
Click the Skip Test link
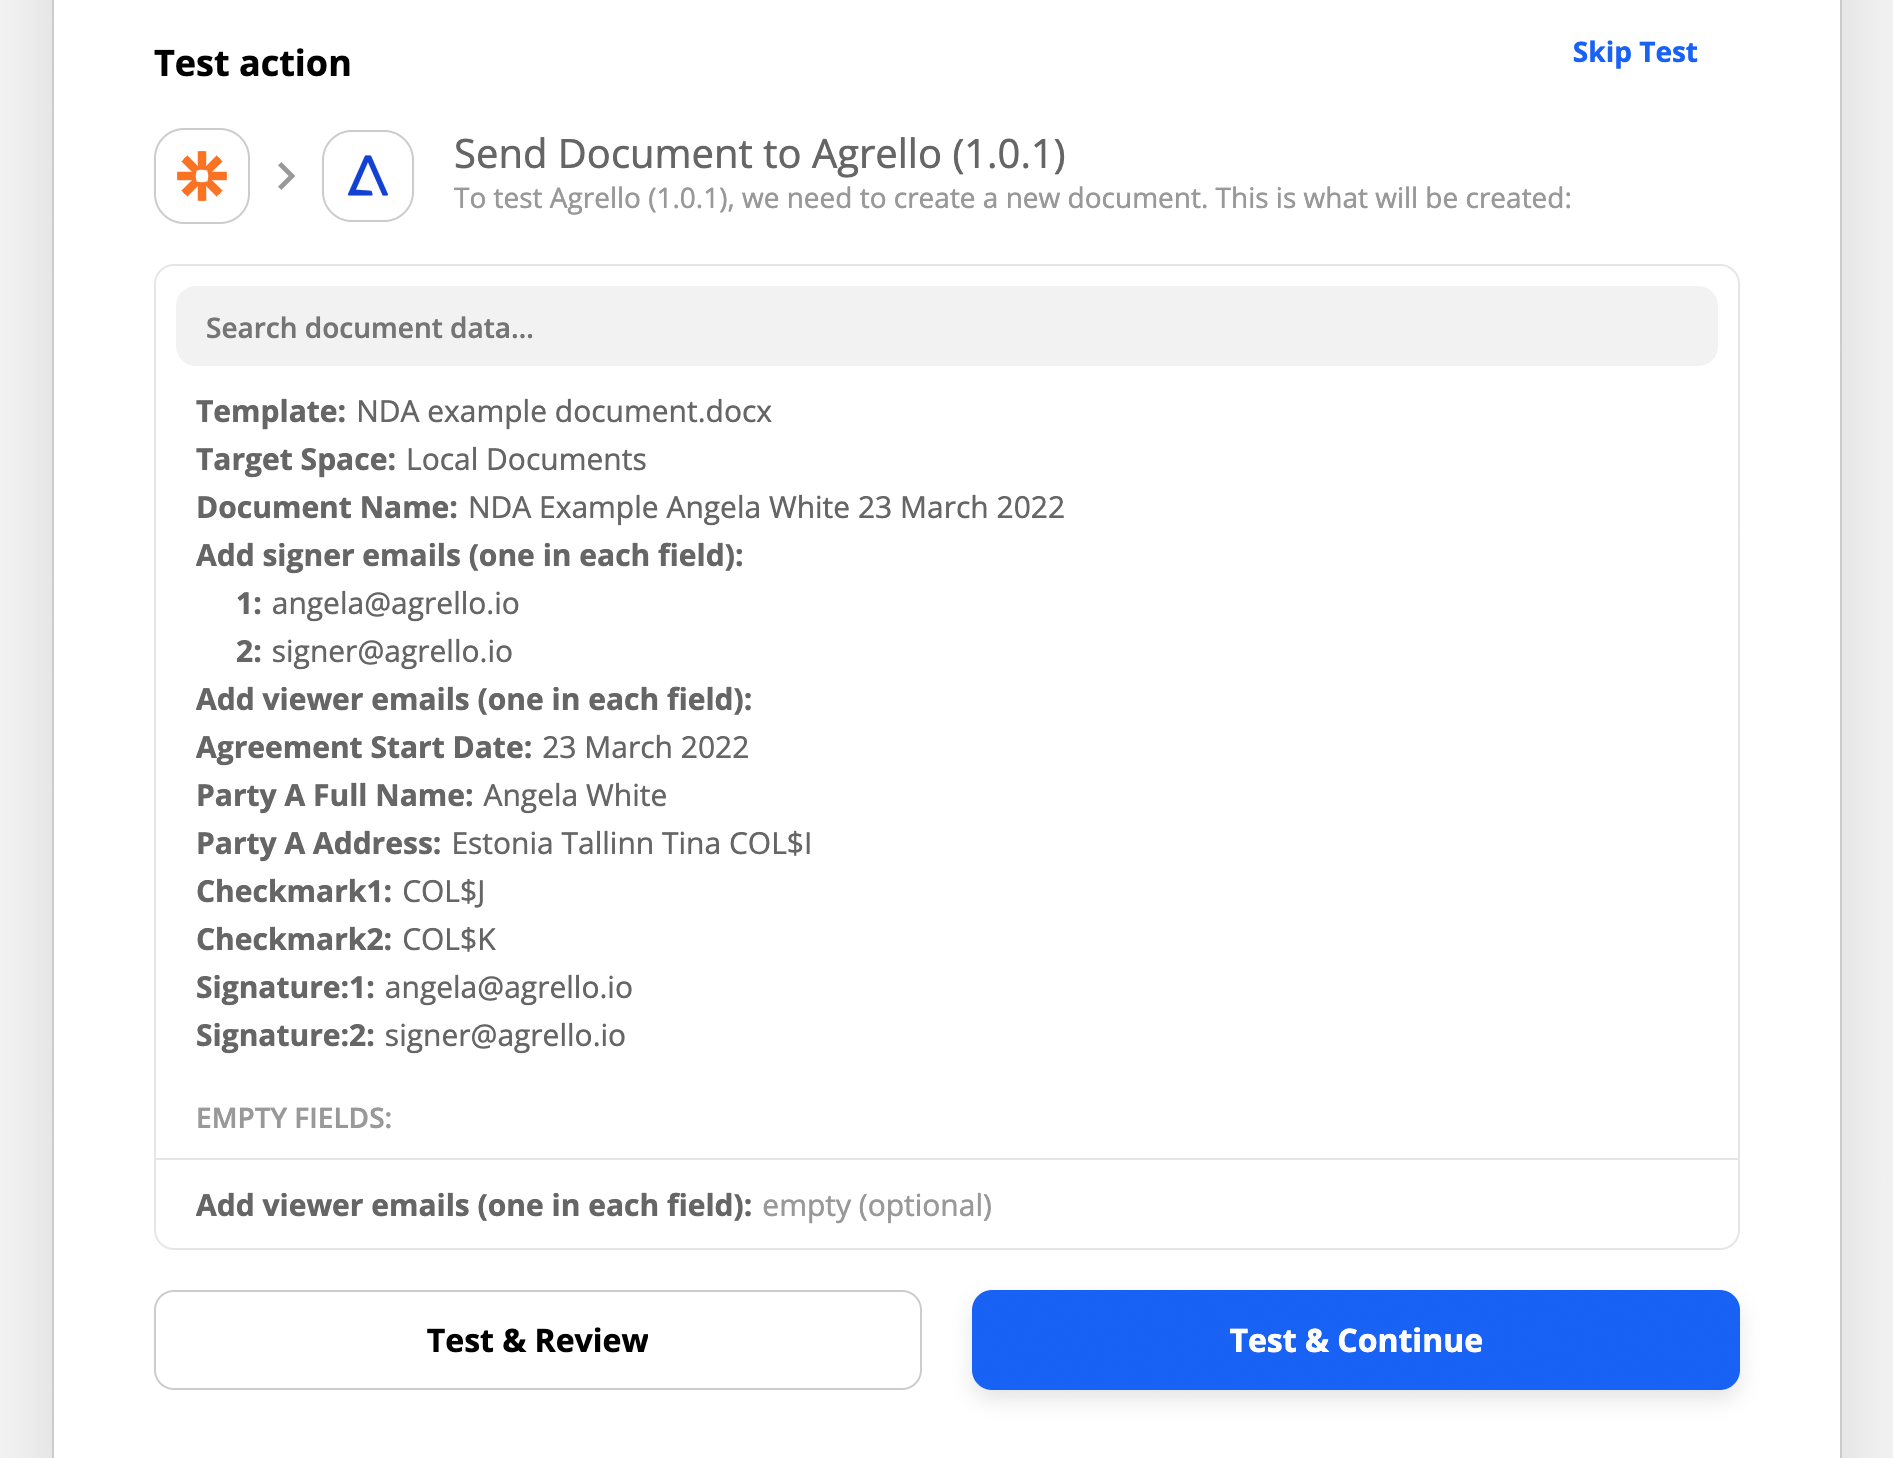point(1634,52)
